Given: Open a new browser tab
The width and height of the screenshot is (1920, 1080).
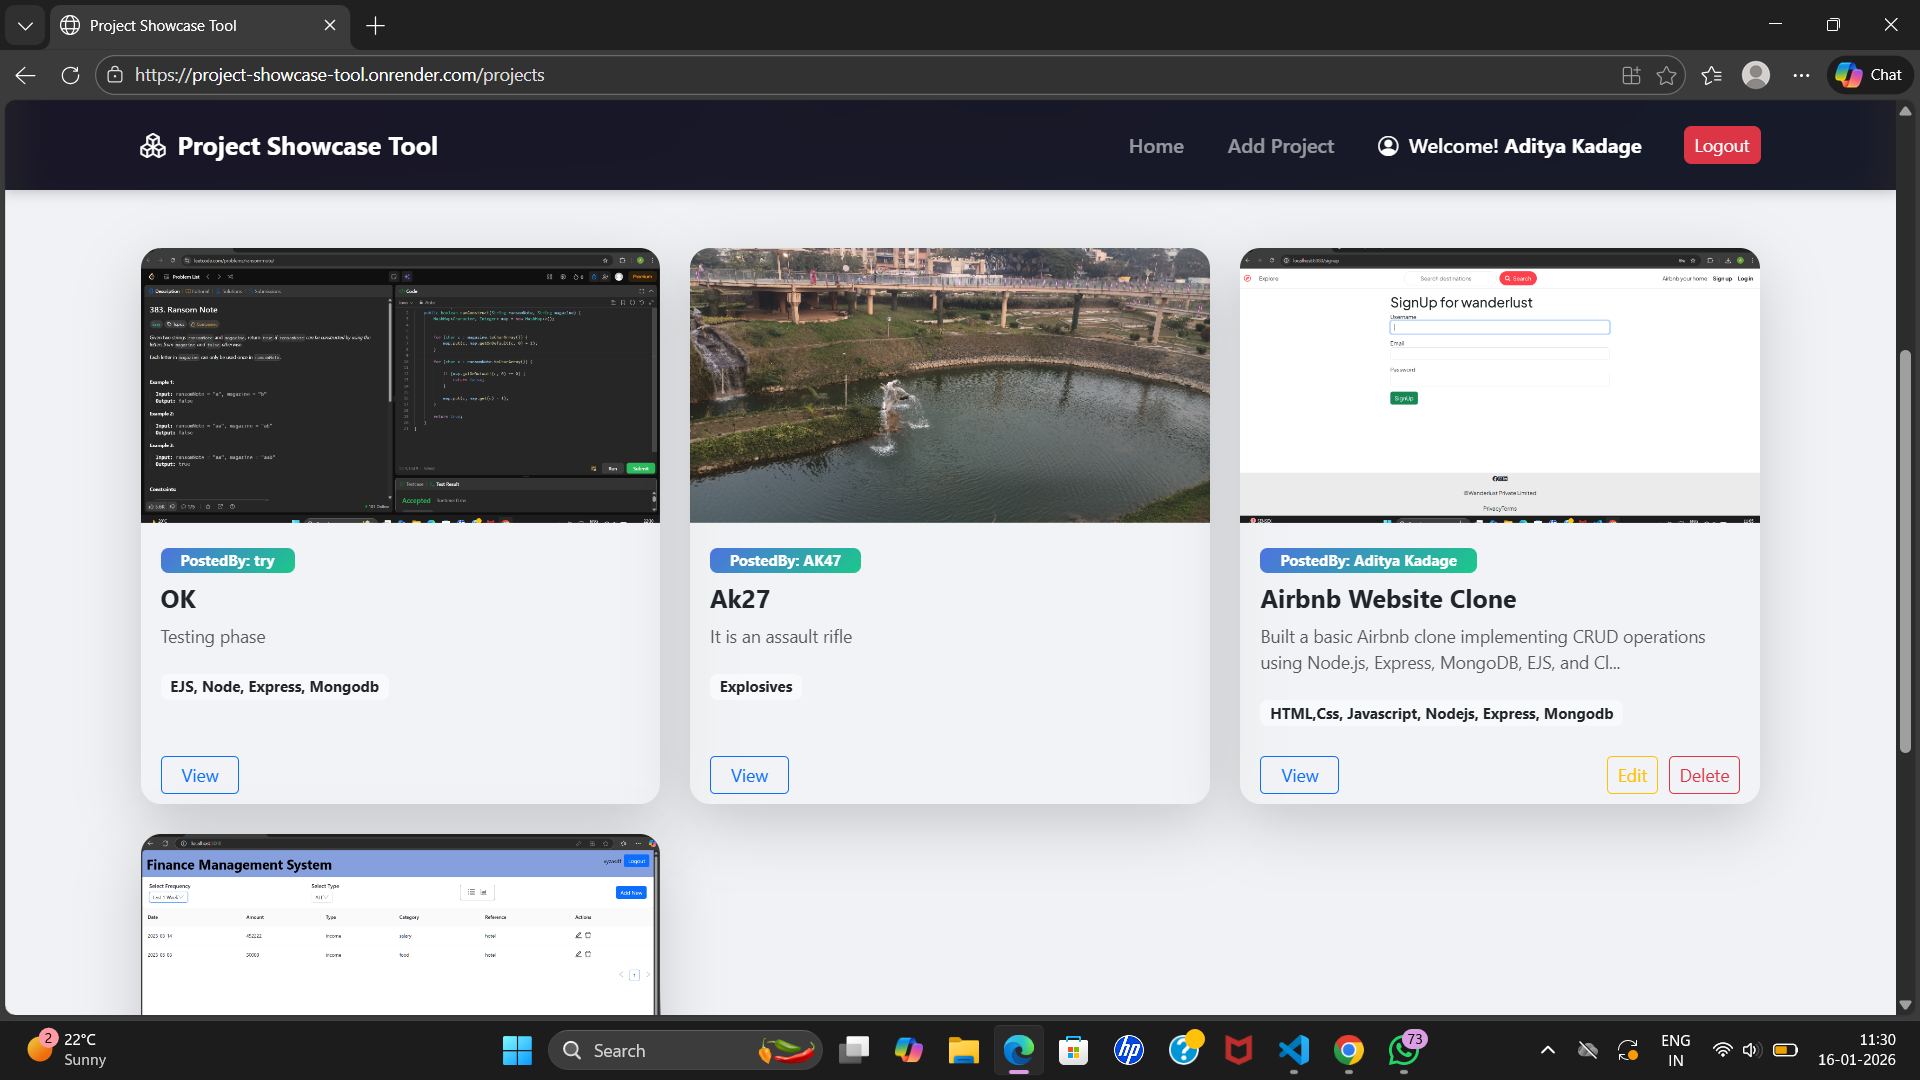Looking at the screenshot, I should 375,26.
